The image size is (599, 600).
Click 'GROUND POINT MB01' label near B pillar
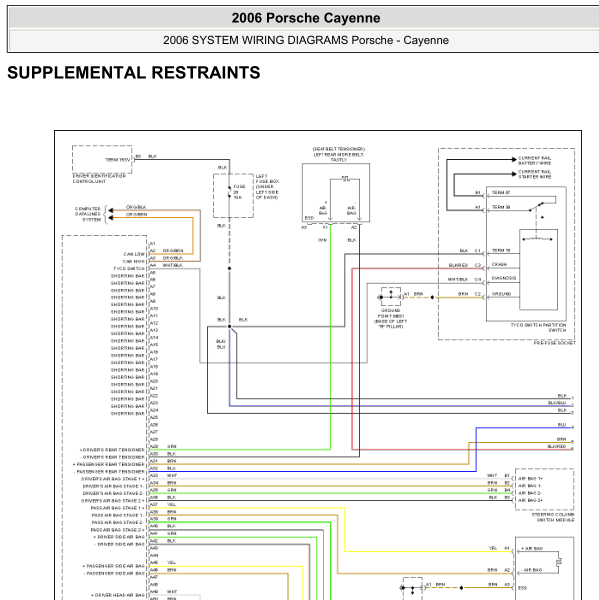[x=390, y=318]
